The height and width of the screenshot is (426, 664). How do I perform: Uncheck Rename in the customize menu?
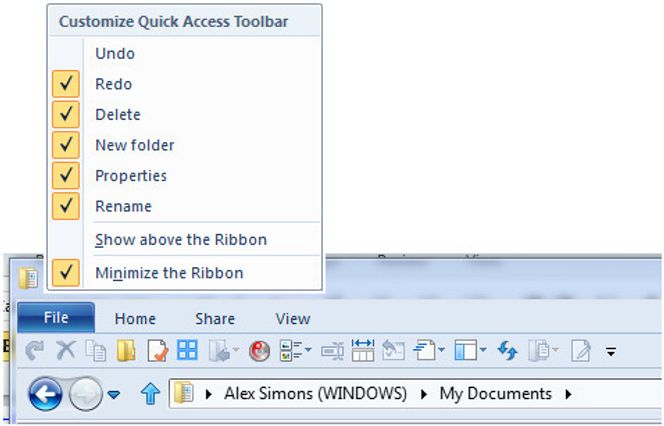(185, 206)
